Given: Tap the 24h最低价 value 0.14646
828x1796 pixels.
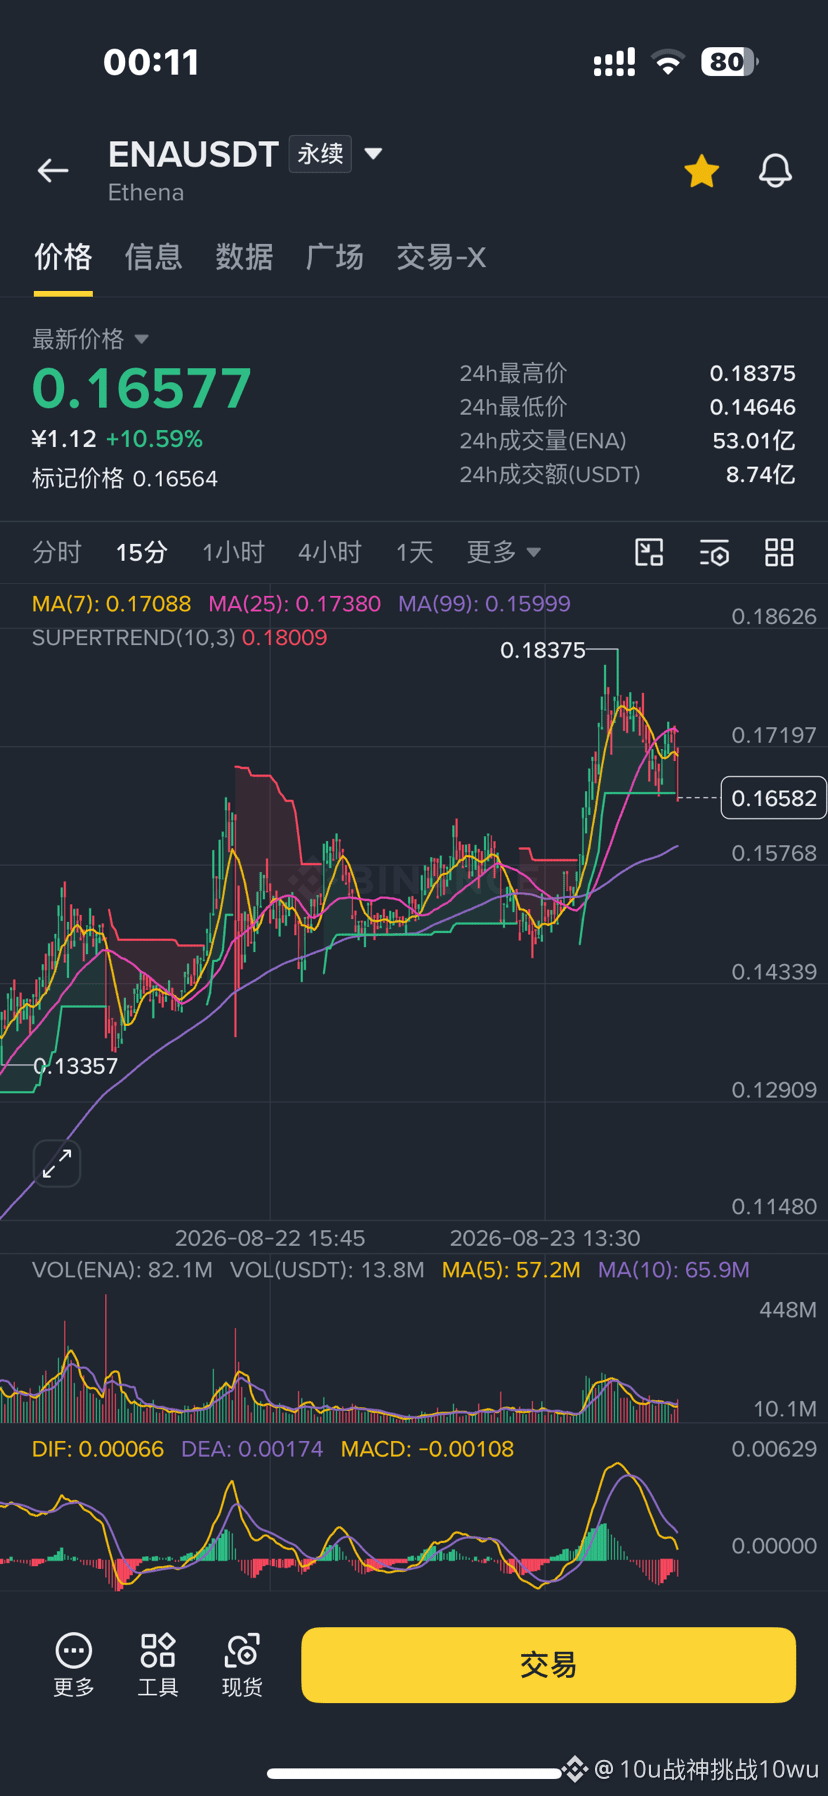Looking at the screenshot, I should [752, 407].
